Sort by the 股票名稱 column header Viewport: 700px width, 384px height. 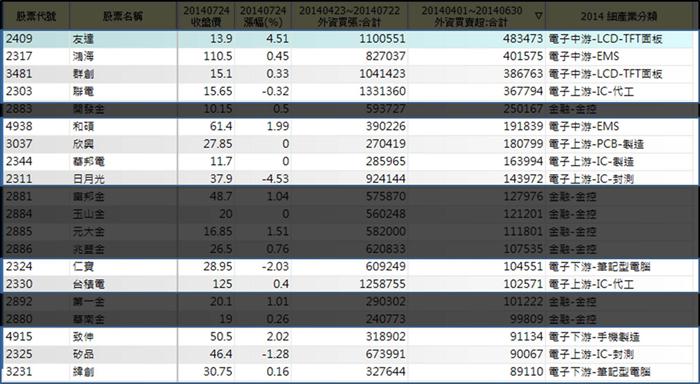[x=123, y=17]
